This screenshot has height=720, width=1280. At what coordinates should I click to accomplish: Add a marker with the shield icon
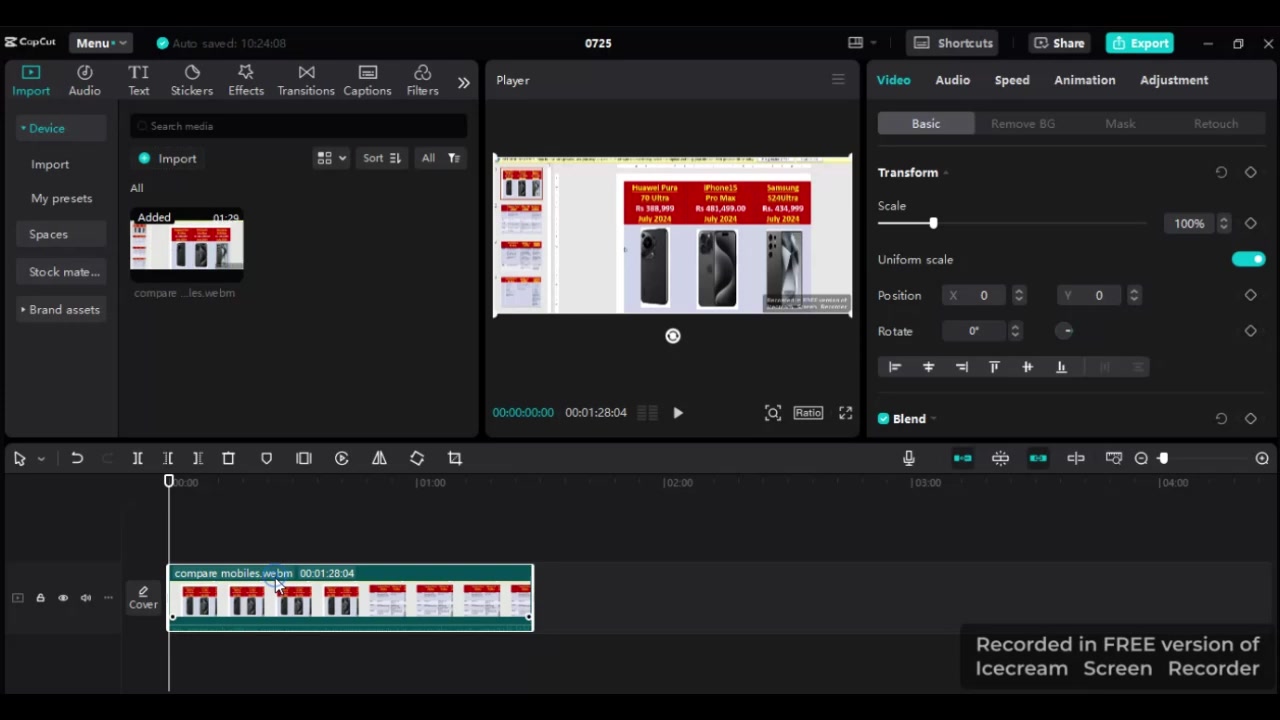click(266, 458)
